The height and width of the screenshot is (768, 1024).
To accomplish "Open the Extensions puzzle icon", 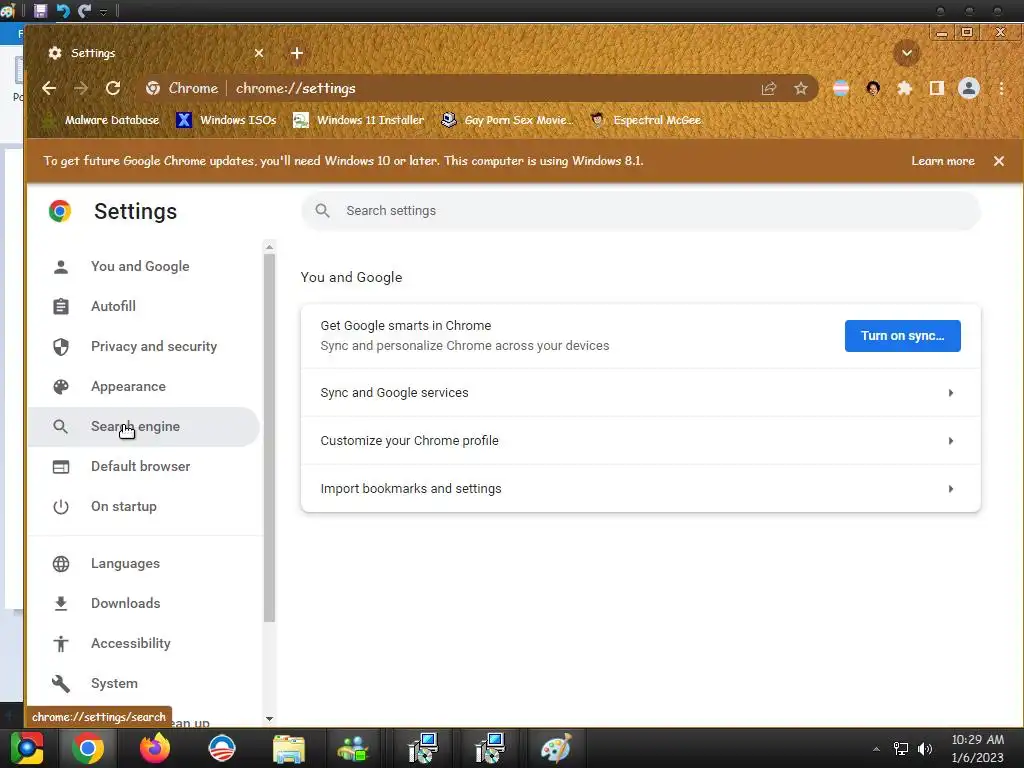I will 904,88.
